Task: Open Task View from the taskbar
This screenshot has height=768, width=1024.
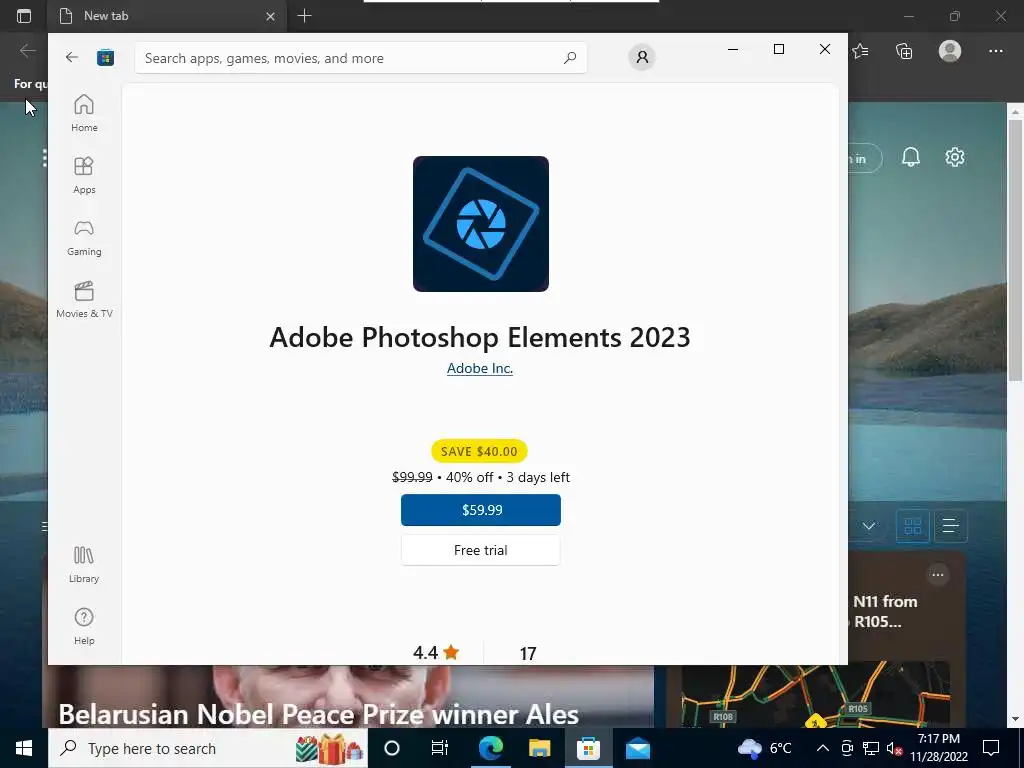Action: (x=440, y=748)
